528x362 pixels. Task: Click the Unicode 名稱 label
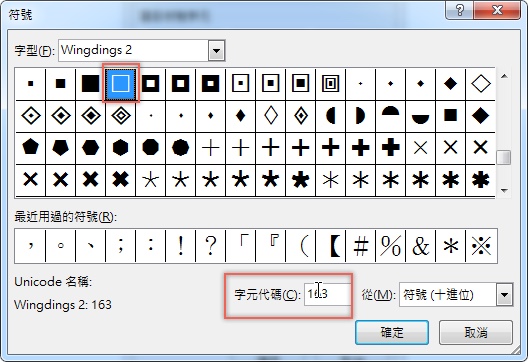pos(53,282)
